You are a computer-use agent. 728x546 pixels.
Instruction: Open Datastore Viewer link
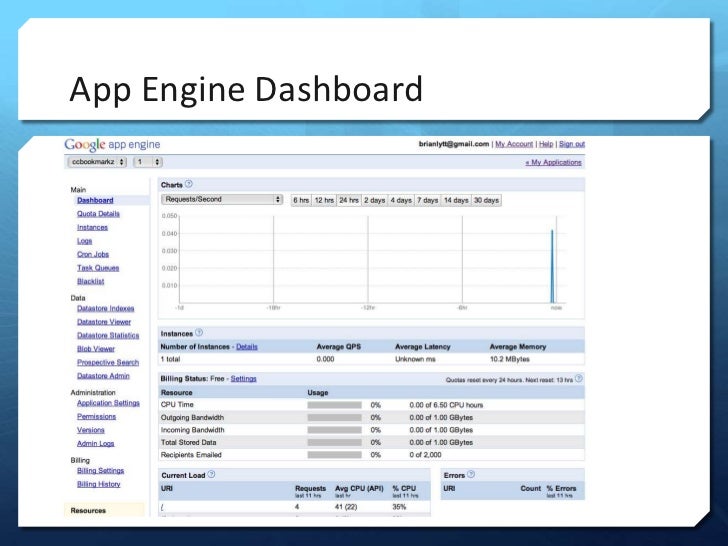coord(104,322)
